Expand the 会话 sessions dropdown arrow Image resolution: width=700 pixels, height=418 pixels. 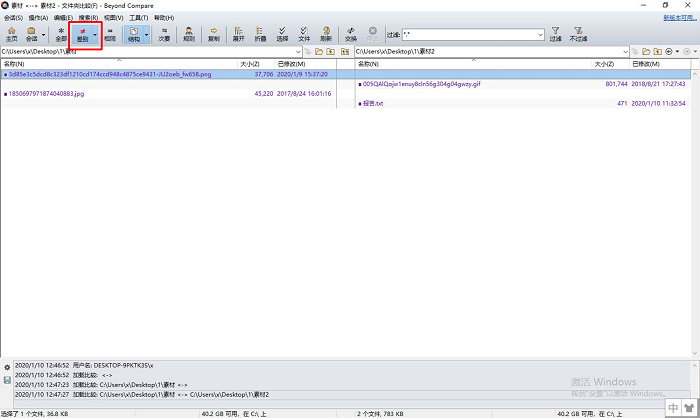point(43,34)
